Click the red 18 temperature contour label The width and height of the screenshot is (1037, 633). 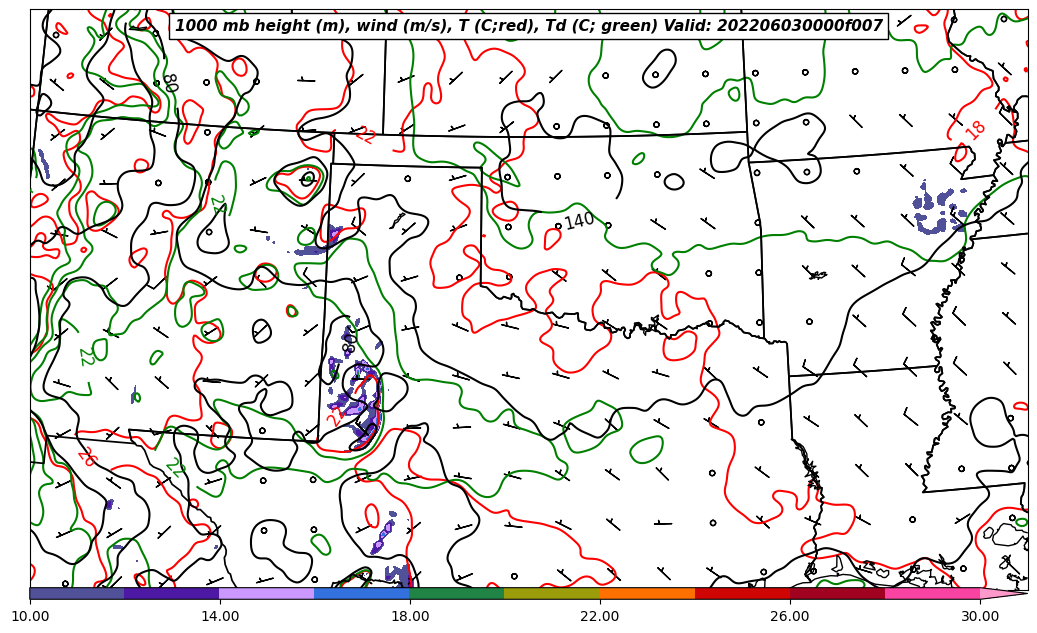975,129
